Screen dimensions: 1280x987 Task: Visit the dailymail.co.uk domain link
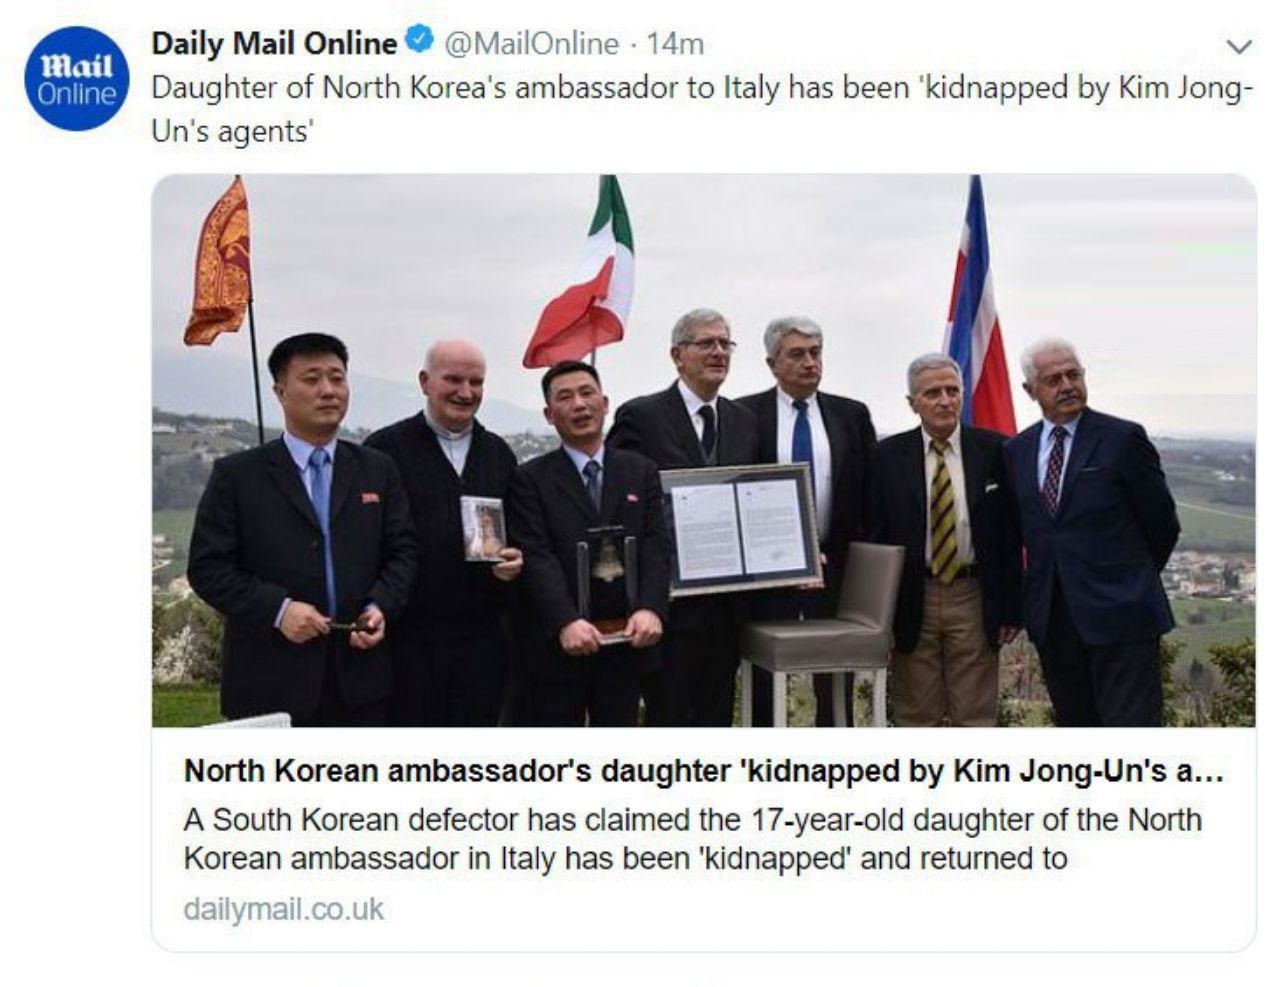click(x=284, y=909)
